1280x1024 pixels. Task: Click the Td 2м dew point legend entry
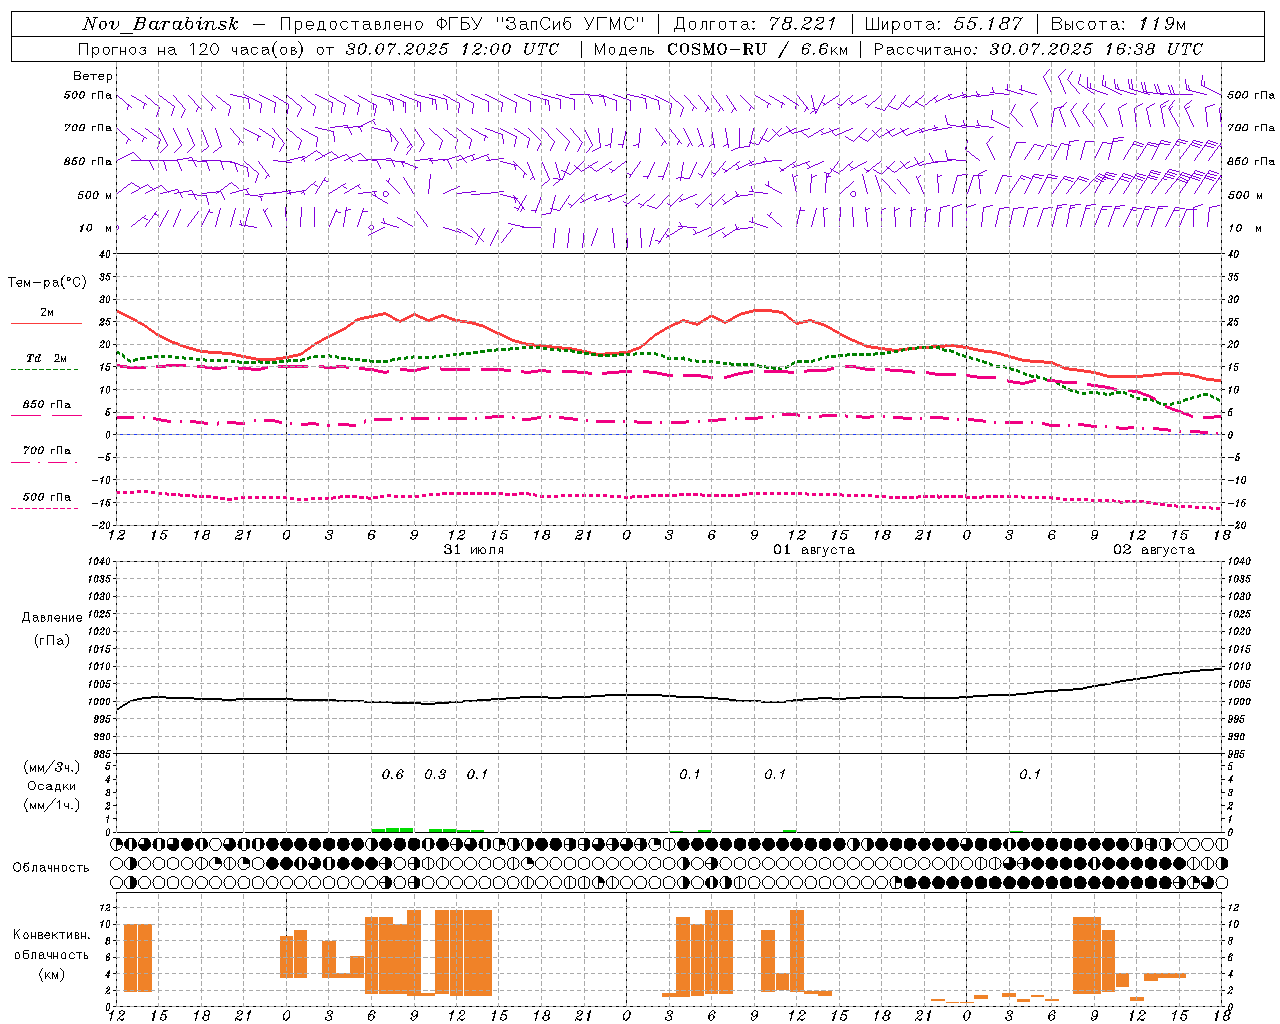click(x=46, y=358)
